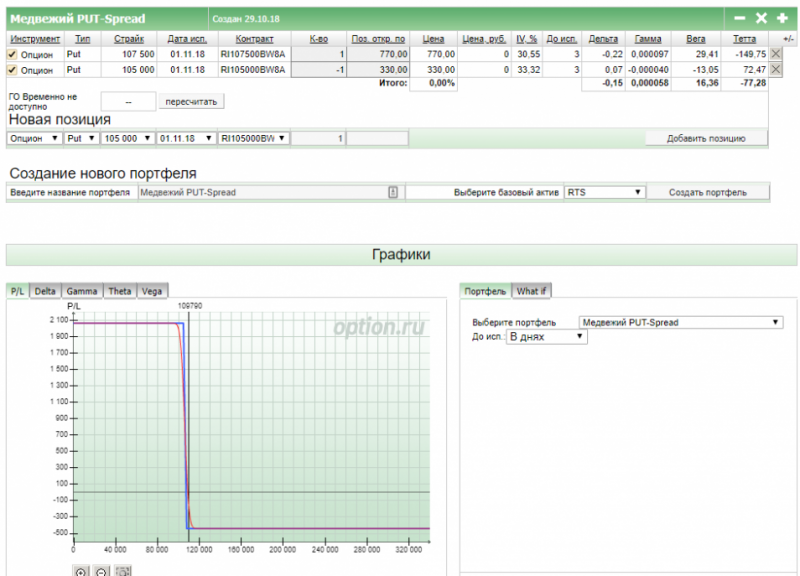Click the Добавить позицию button
This screenshot has height=576, width=800.
[x=706, y=138]
